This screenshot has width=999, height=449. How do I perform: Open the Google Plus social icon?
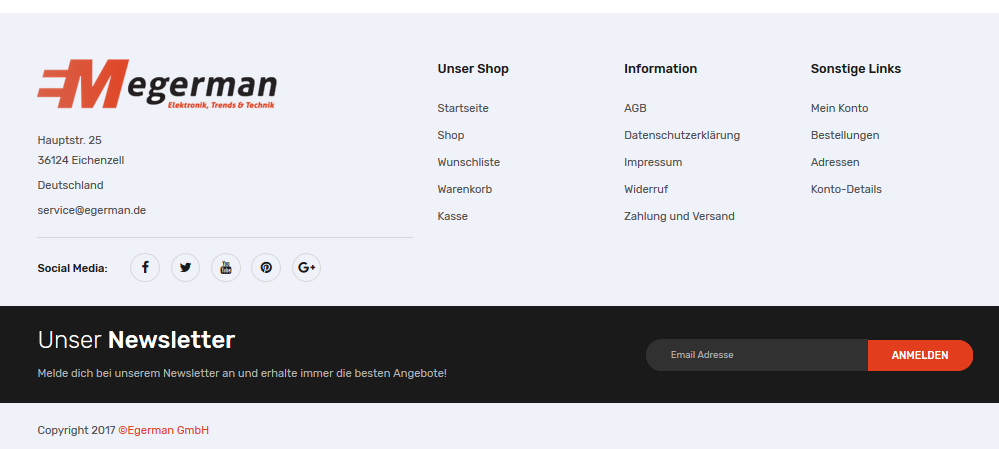[x=306, y=267]
